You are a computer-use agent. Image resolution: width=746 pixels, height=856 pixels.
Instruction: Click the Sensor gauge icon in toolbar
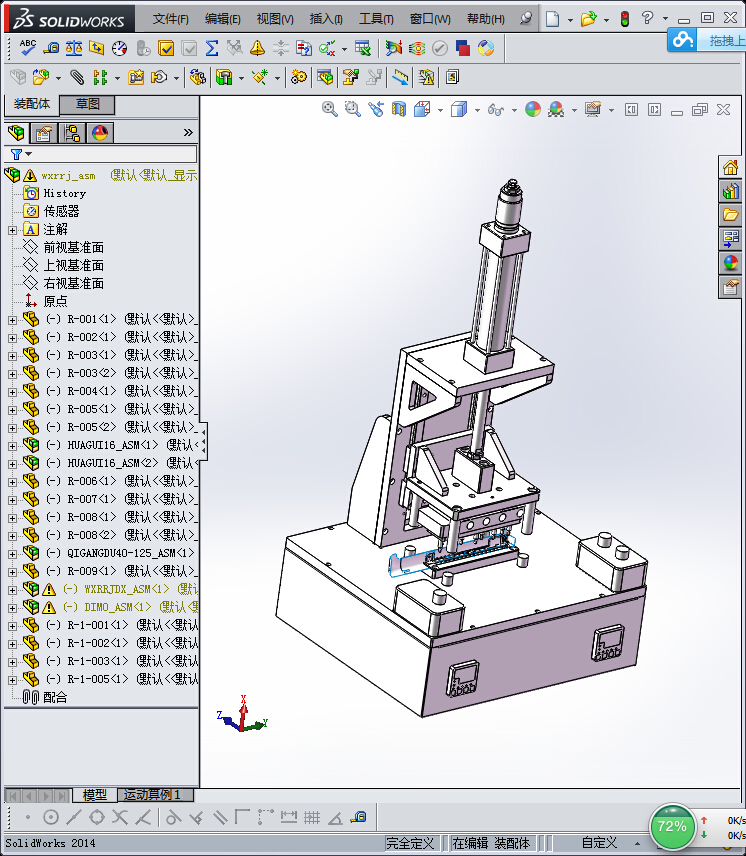[120, 49]
